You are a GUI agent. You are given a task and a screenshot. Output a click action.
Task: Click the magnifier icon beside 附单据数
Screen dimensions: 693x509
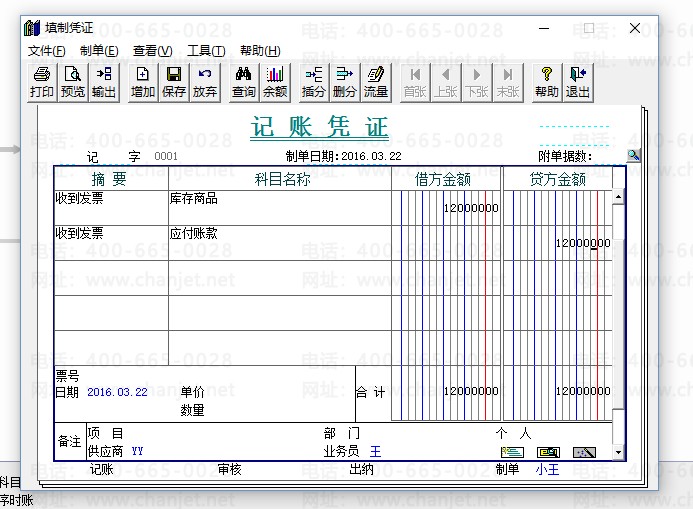click(633, 155)
